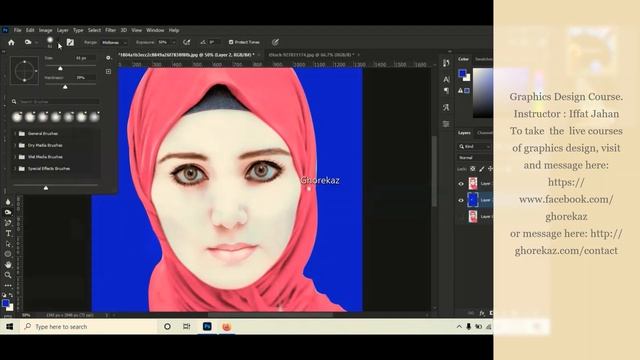The image size is (640, 360).
Task: Enable the airbrush build-up icon
Action: pos(187,42)
